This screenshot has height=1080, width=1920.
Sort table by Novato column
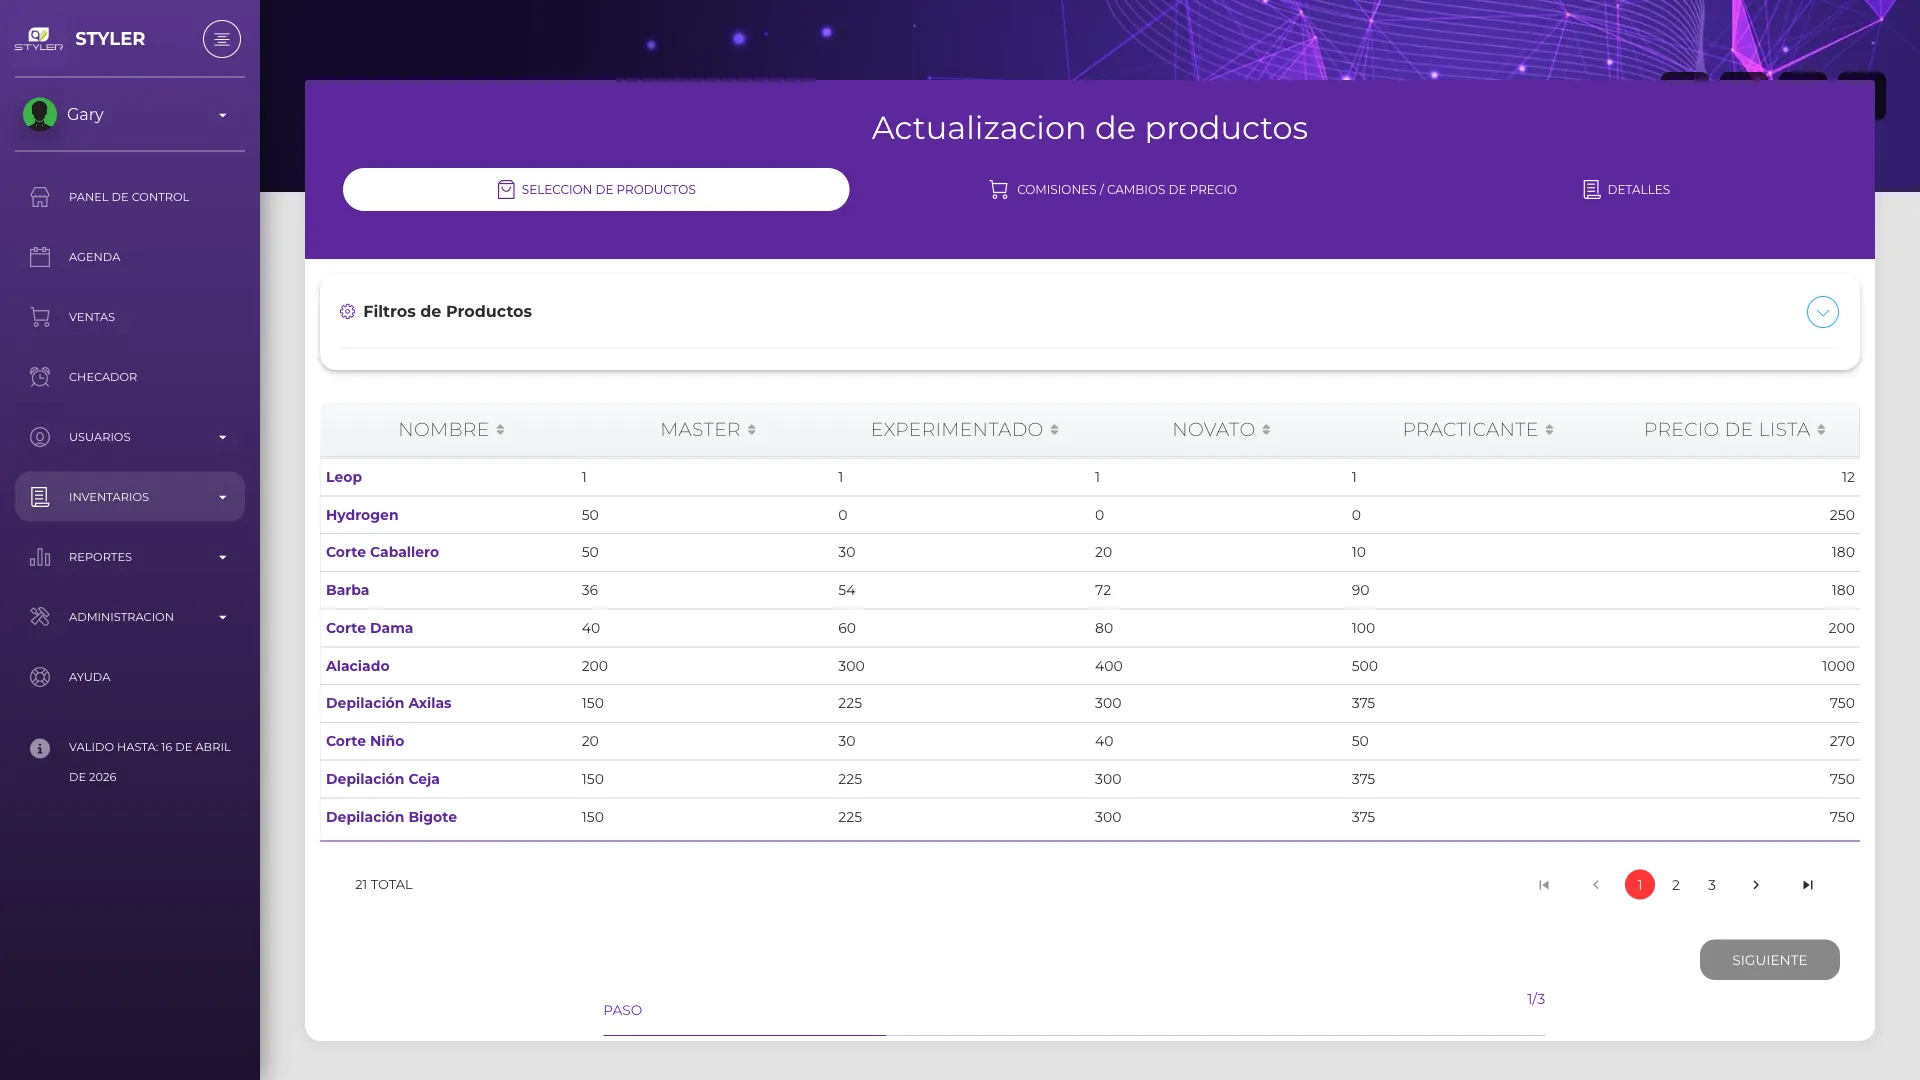pos(1221,430)
